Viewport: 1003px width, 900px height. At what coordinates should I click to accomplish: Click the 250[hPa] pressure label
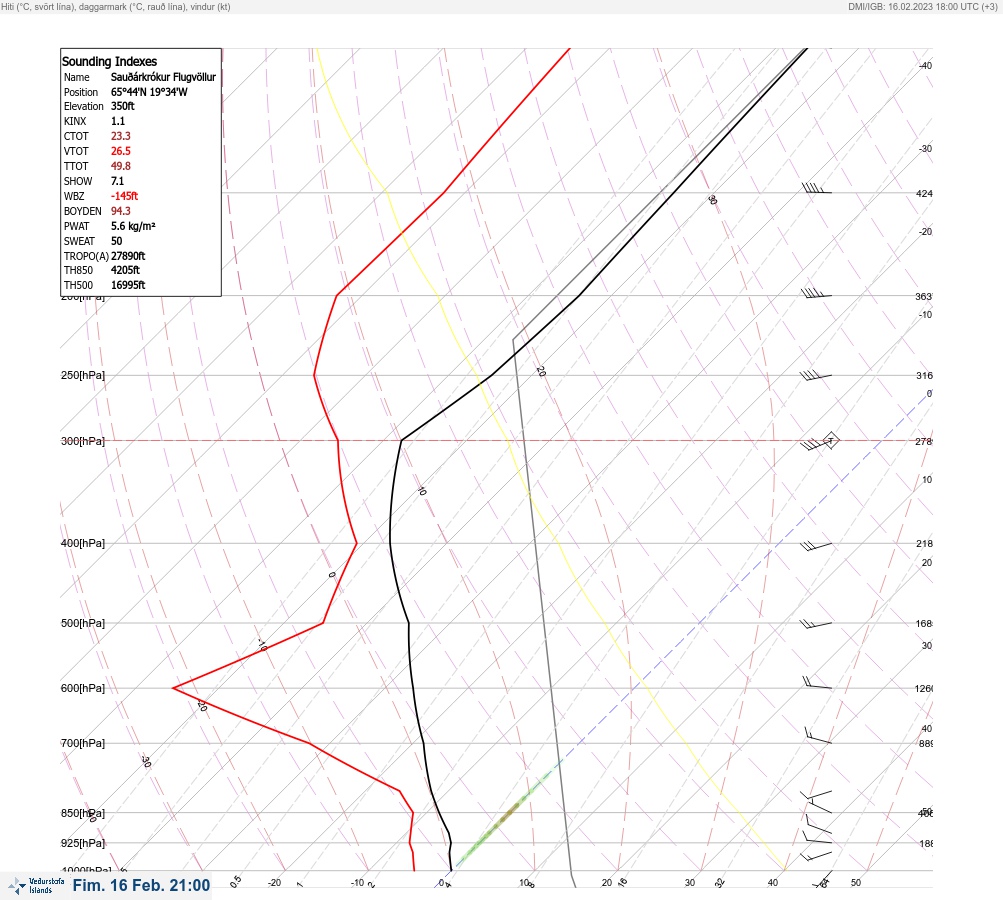(83, 375)
